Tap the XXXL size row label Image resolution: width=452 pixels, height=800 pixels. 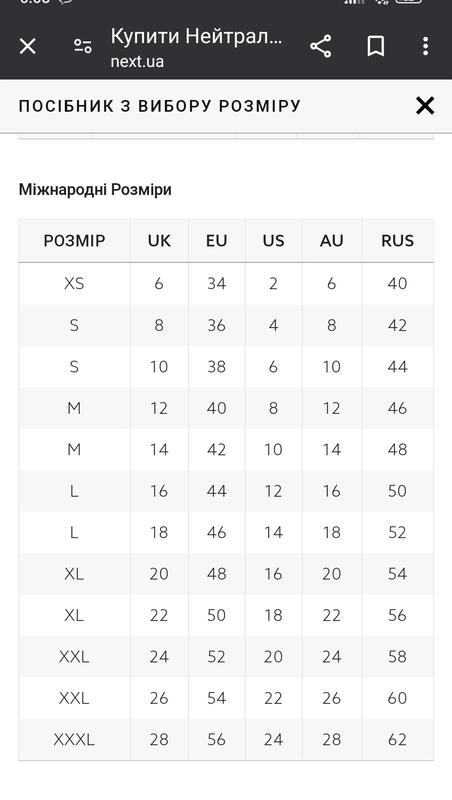tap(74, 739)
